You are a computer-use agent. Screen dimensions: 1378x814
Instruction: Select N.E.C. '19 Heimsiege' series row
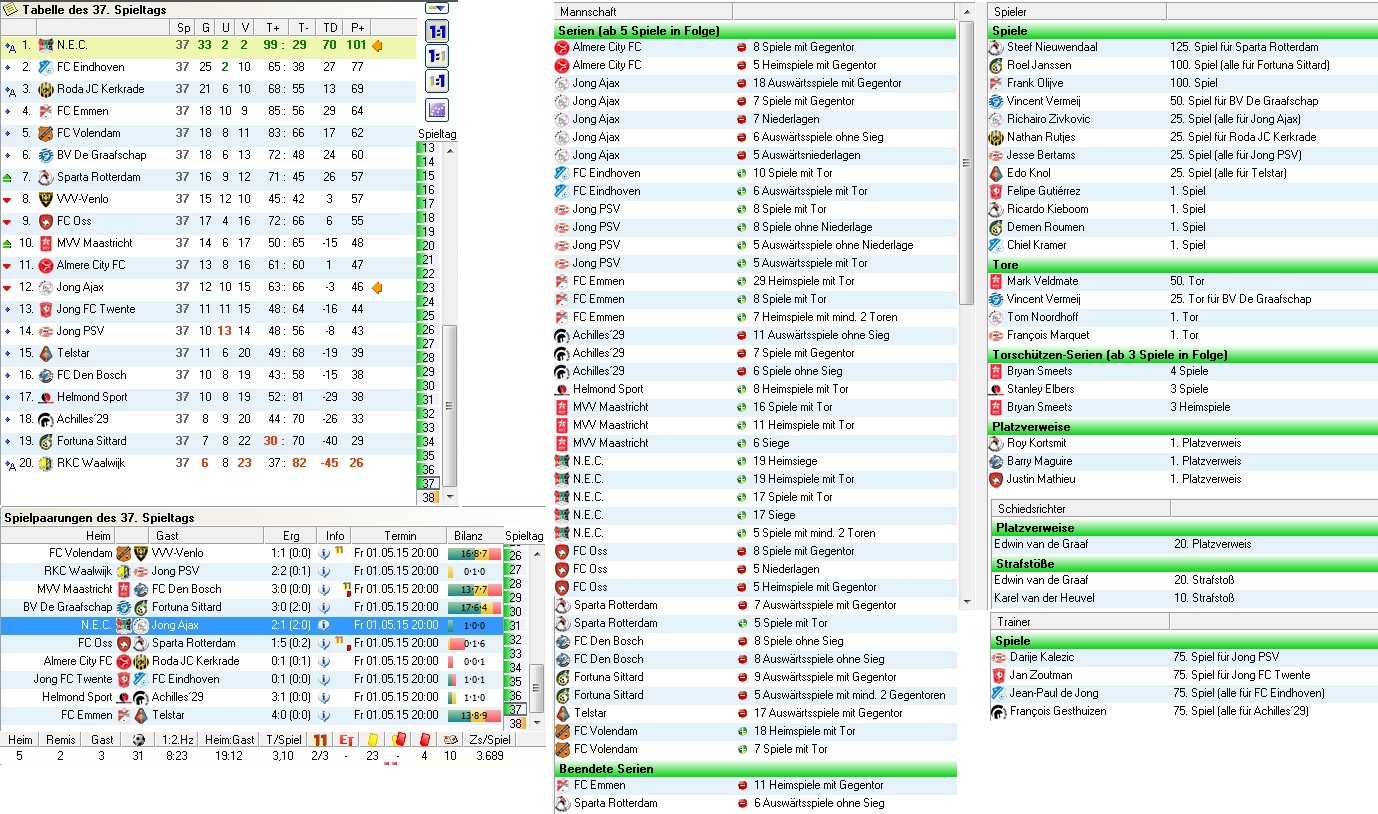click(x=755, y=461)
